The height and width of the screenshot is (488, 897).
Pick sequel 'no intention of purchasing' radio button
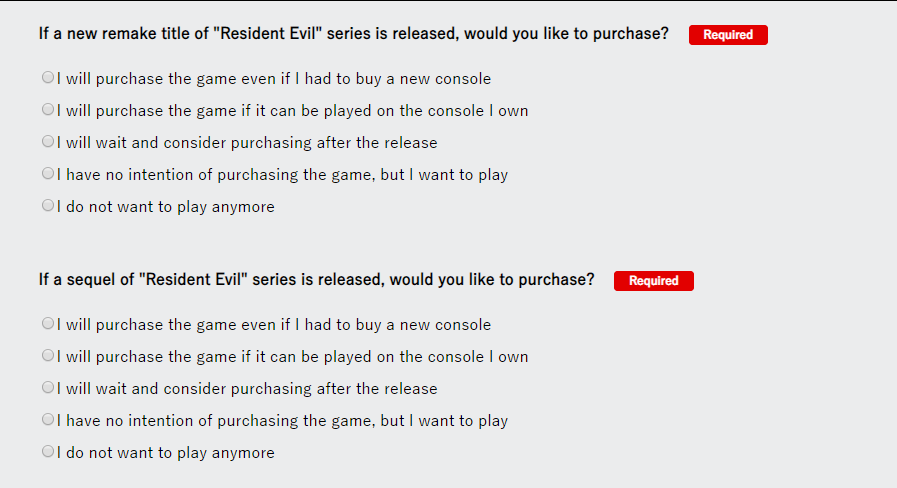point(48,419)
